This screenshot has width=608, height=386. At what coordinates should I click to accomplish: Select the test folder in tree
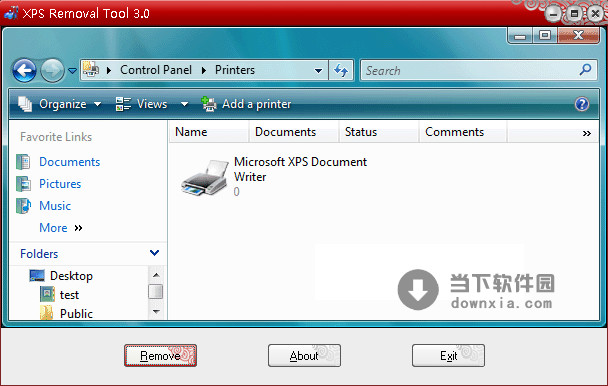click(x=69, y=295)
